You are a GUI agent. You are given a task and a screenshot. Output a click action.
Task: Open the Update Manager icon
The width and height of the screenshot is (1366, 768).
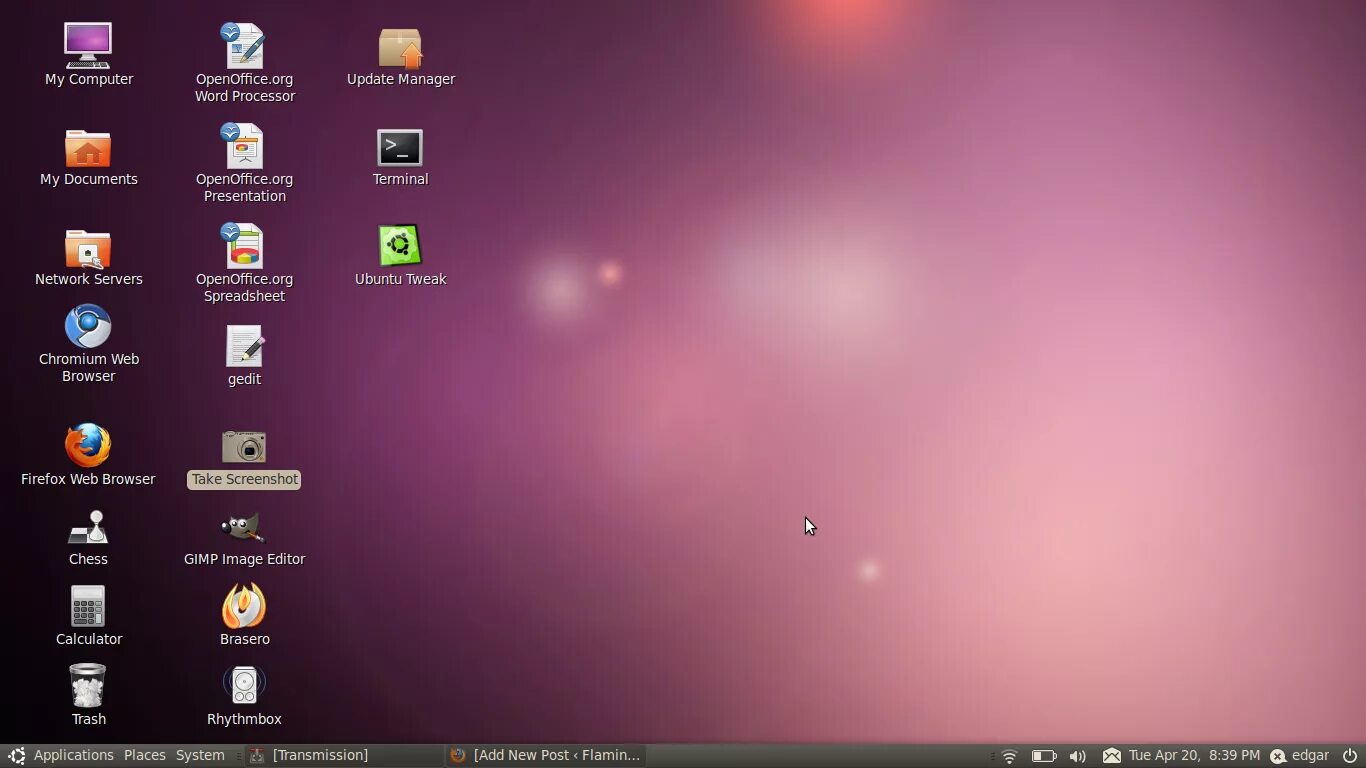[400, 47]
